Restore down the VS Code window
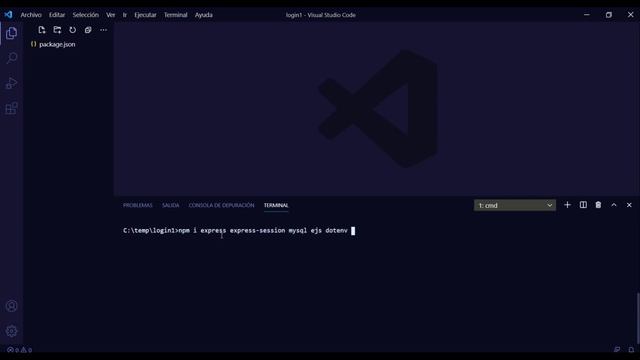The image size is (640, 360). pyautogui.click(x=609, y=15)
